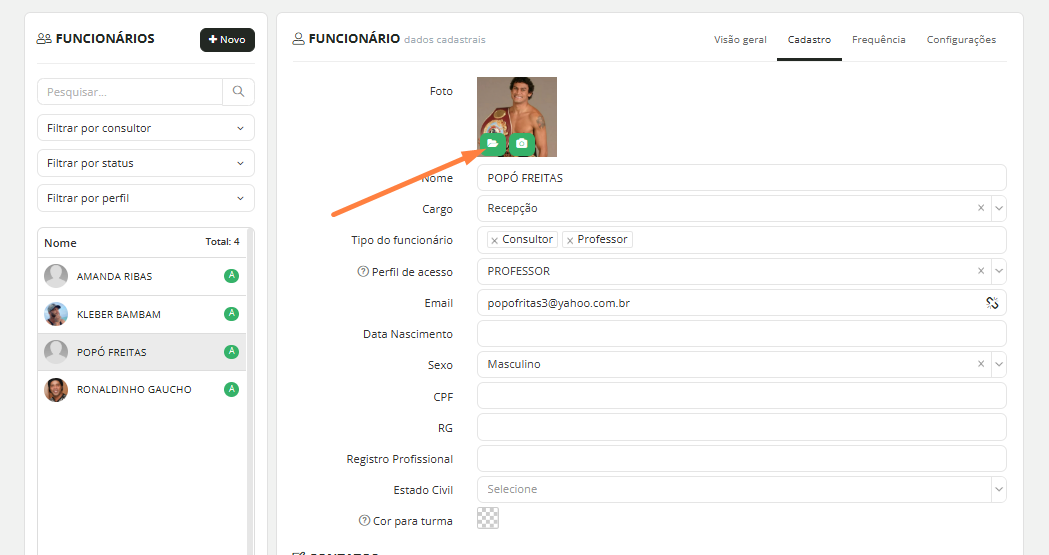Click the Registro Profissional field
1049x555 pixels.
coord(741,459)
